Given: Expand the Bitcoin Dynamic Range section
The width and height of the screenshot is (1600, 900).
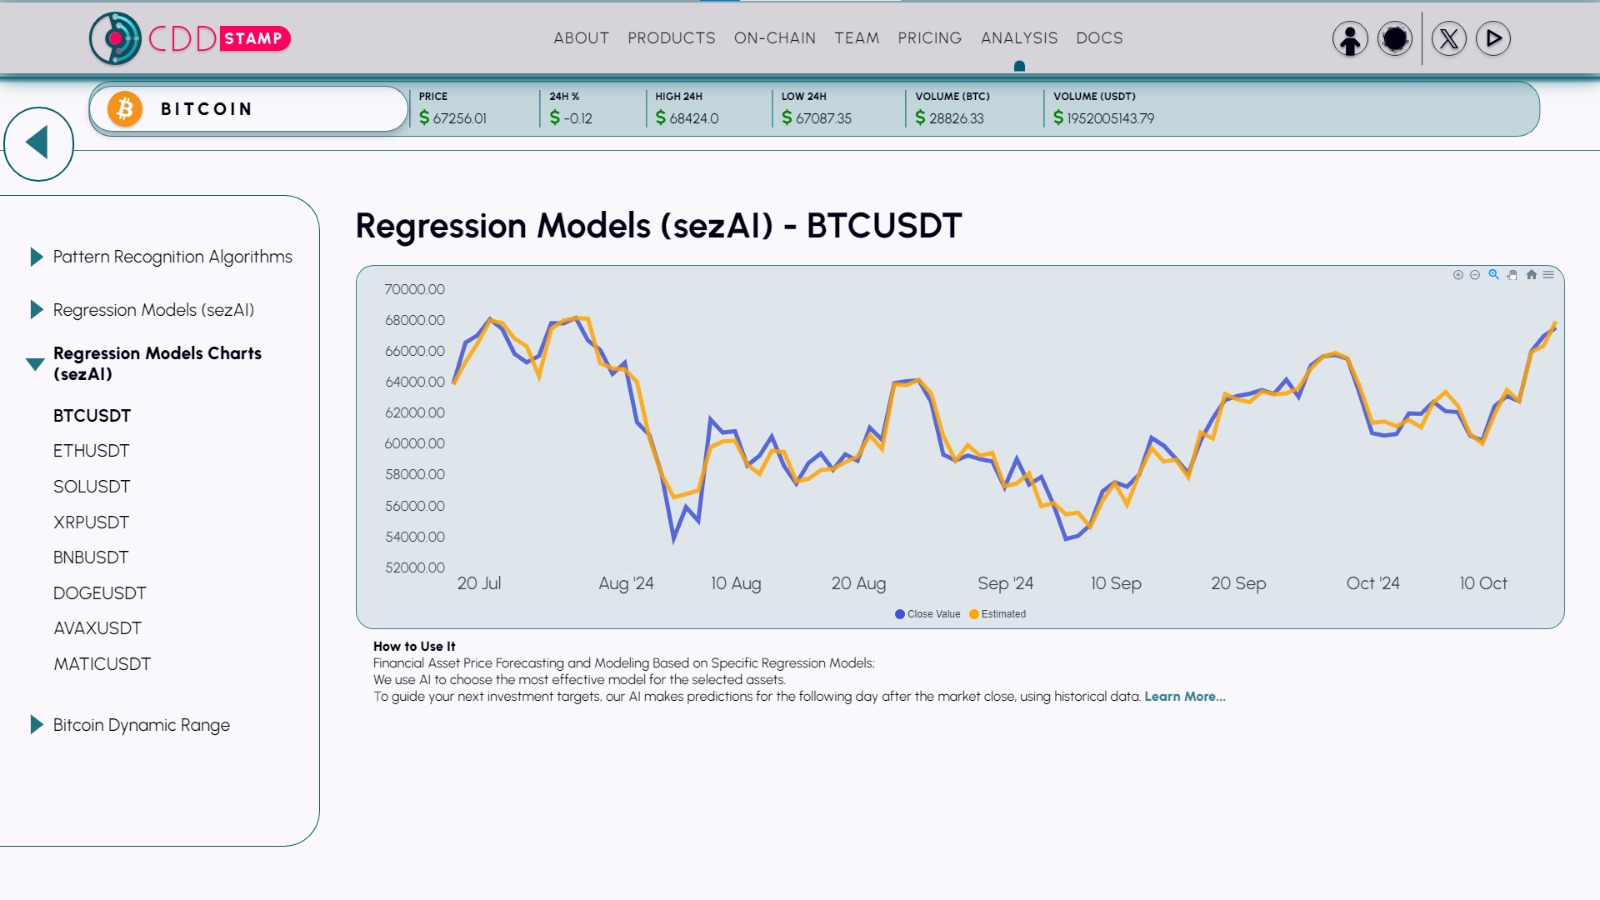Looking at the screenshot, I should point(141,725).
